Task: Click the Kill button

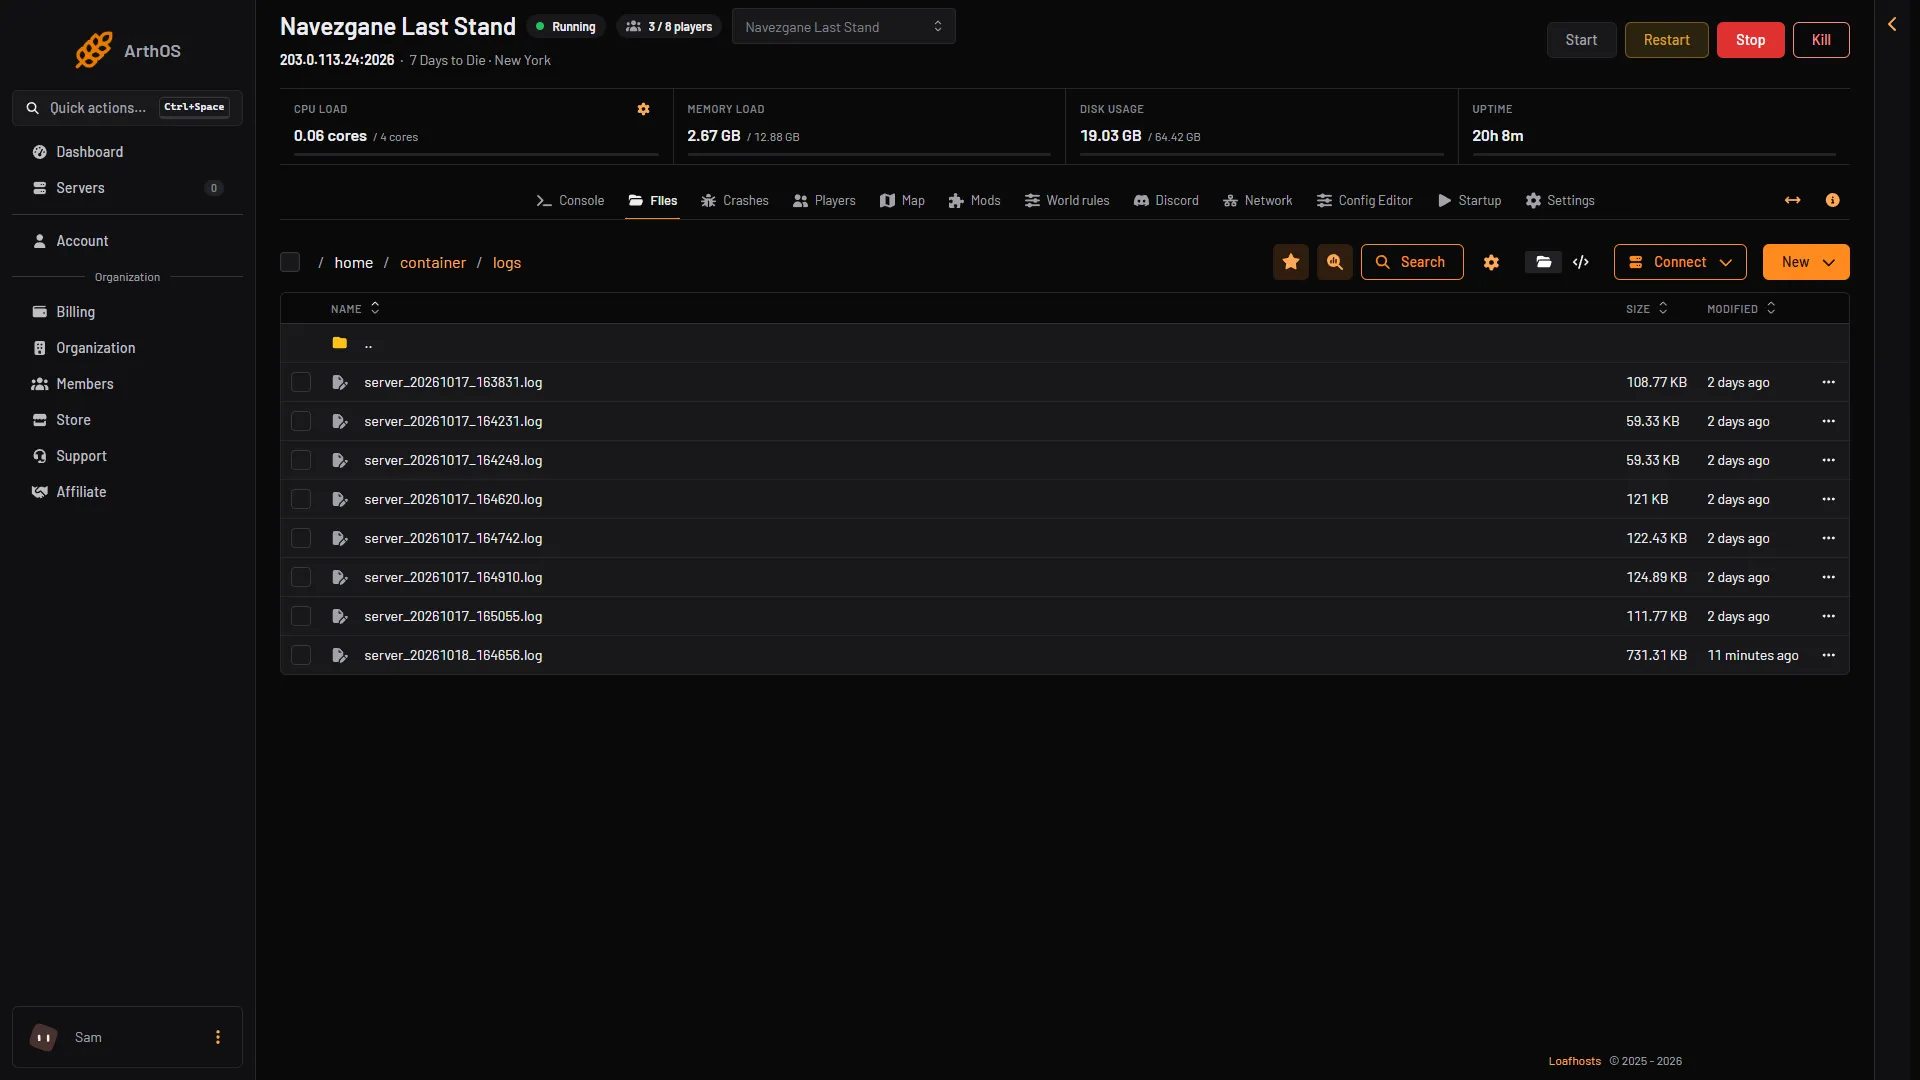Action: 1821,40
